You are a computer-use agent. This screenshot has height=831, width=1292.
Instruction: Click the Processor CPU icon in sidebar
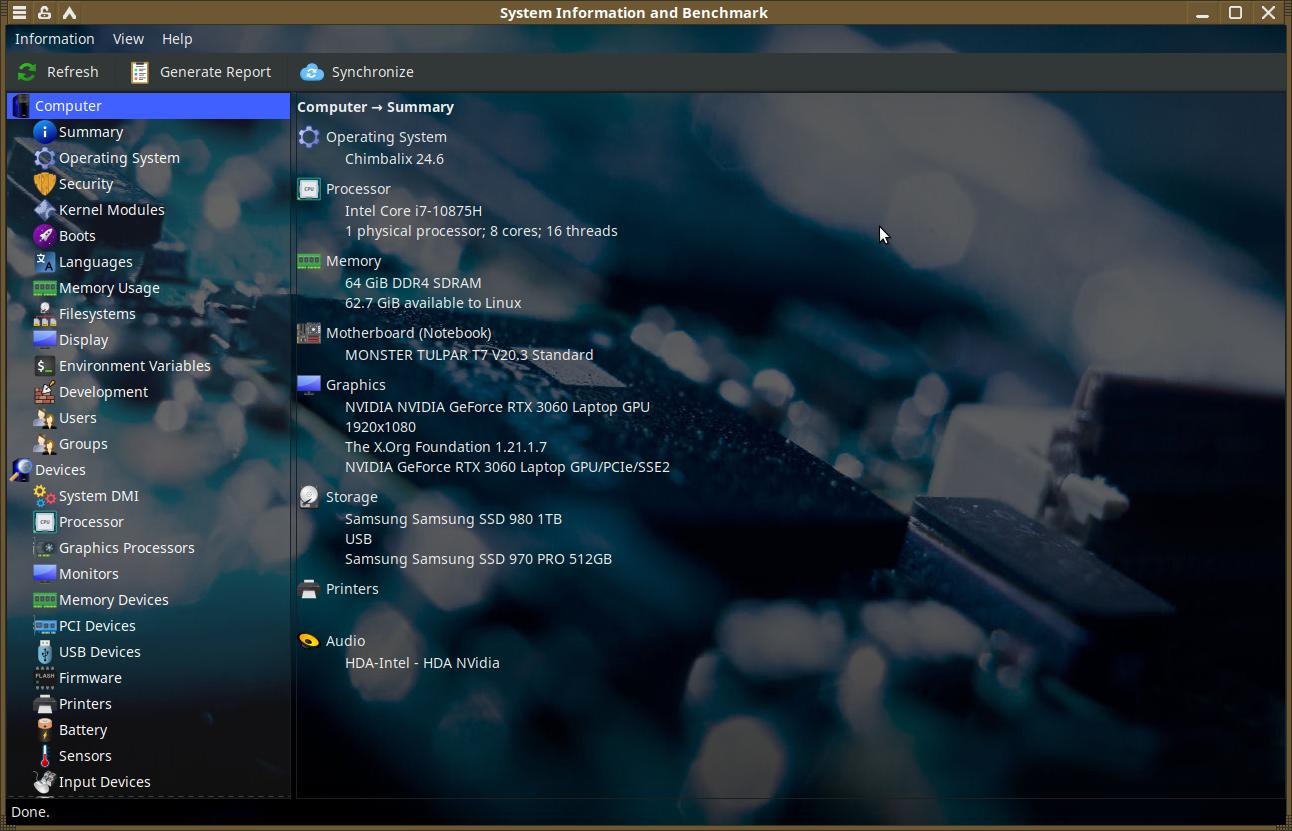pyautogui.click(x=44, y=522)
